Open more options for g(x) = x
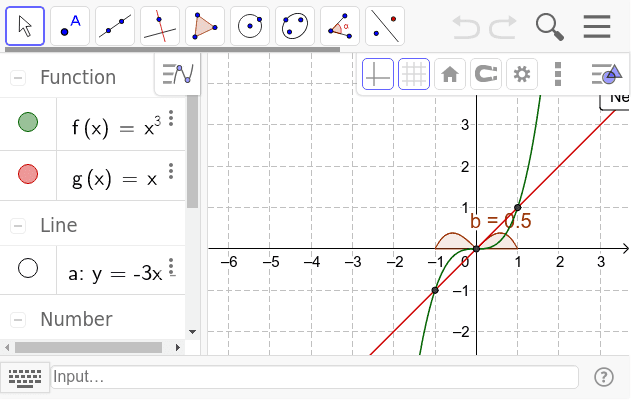631x400 pixels. (171, 171)
